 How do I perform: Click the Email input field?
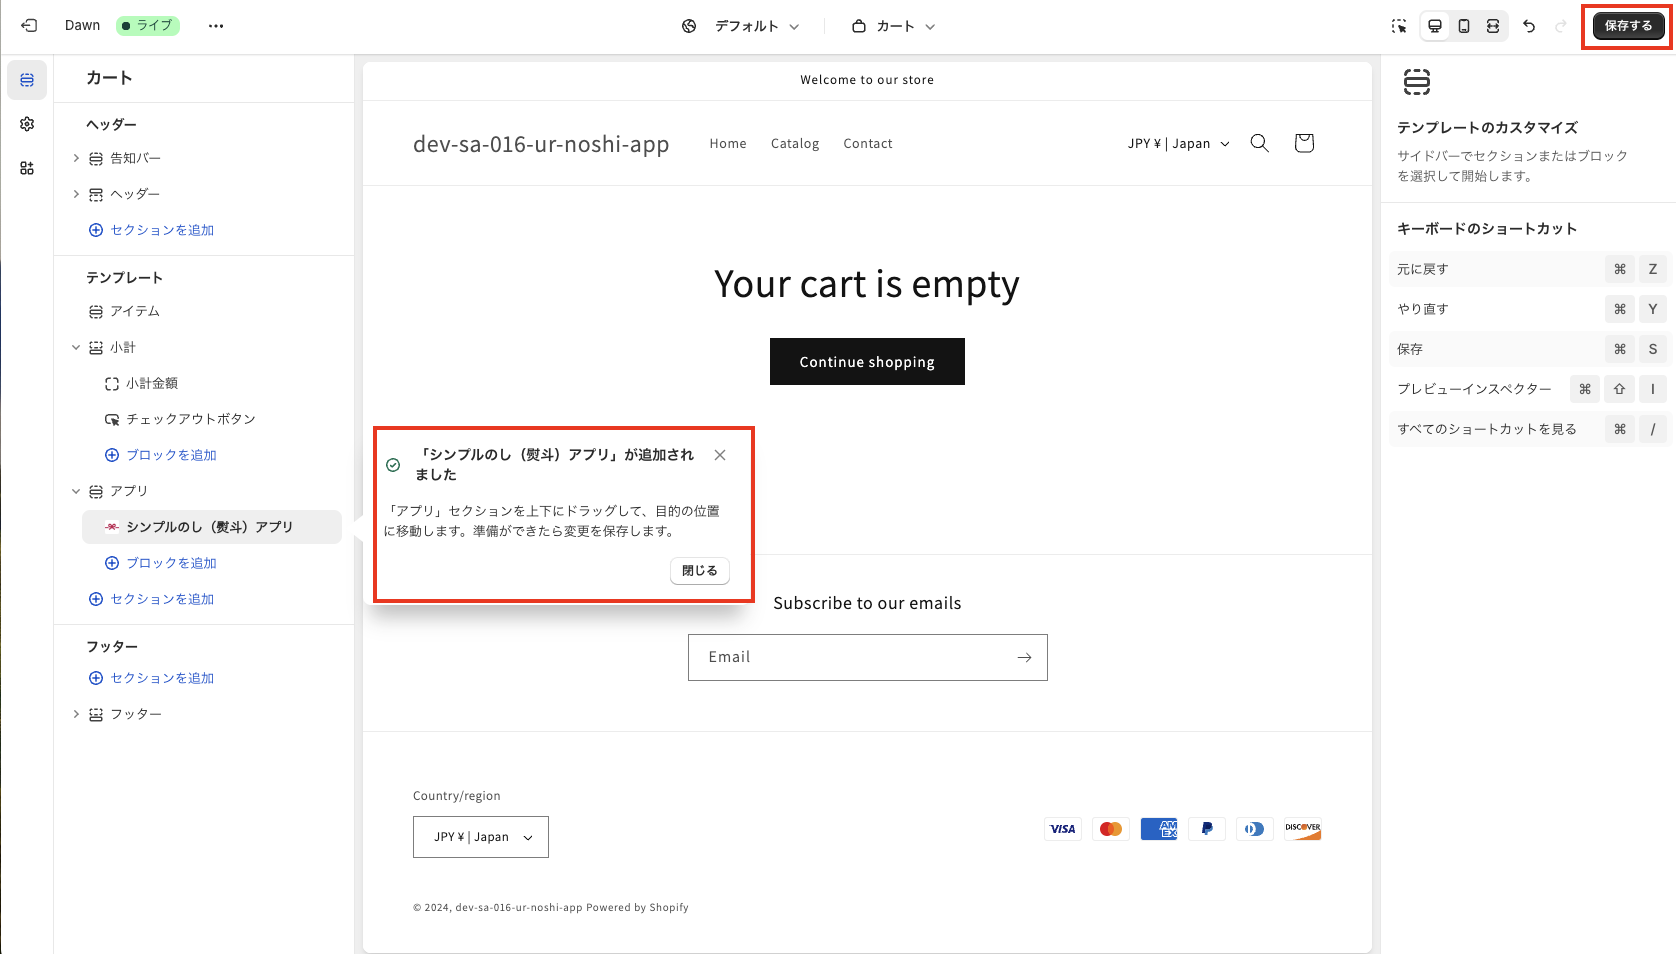(867, 657)
